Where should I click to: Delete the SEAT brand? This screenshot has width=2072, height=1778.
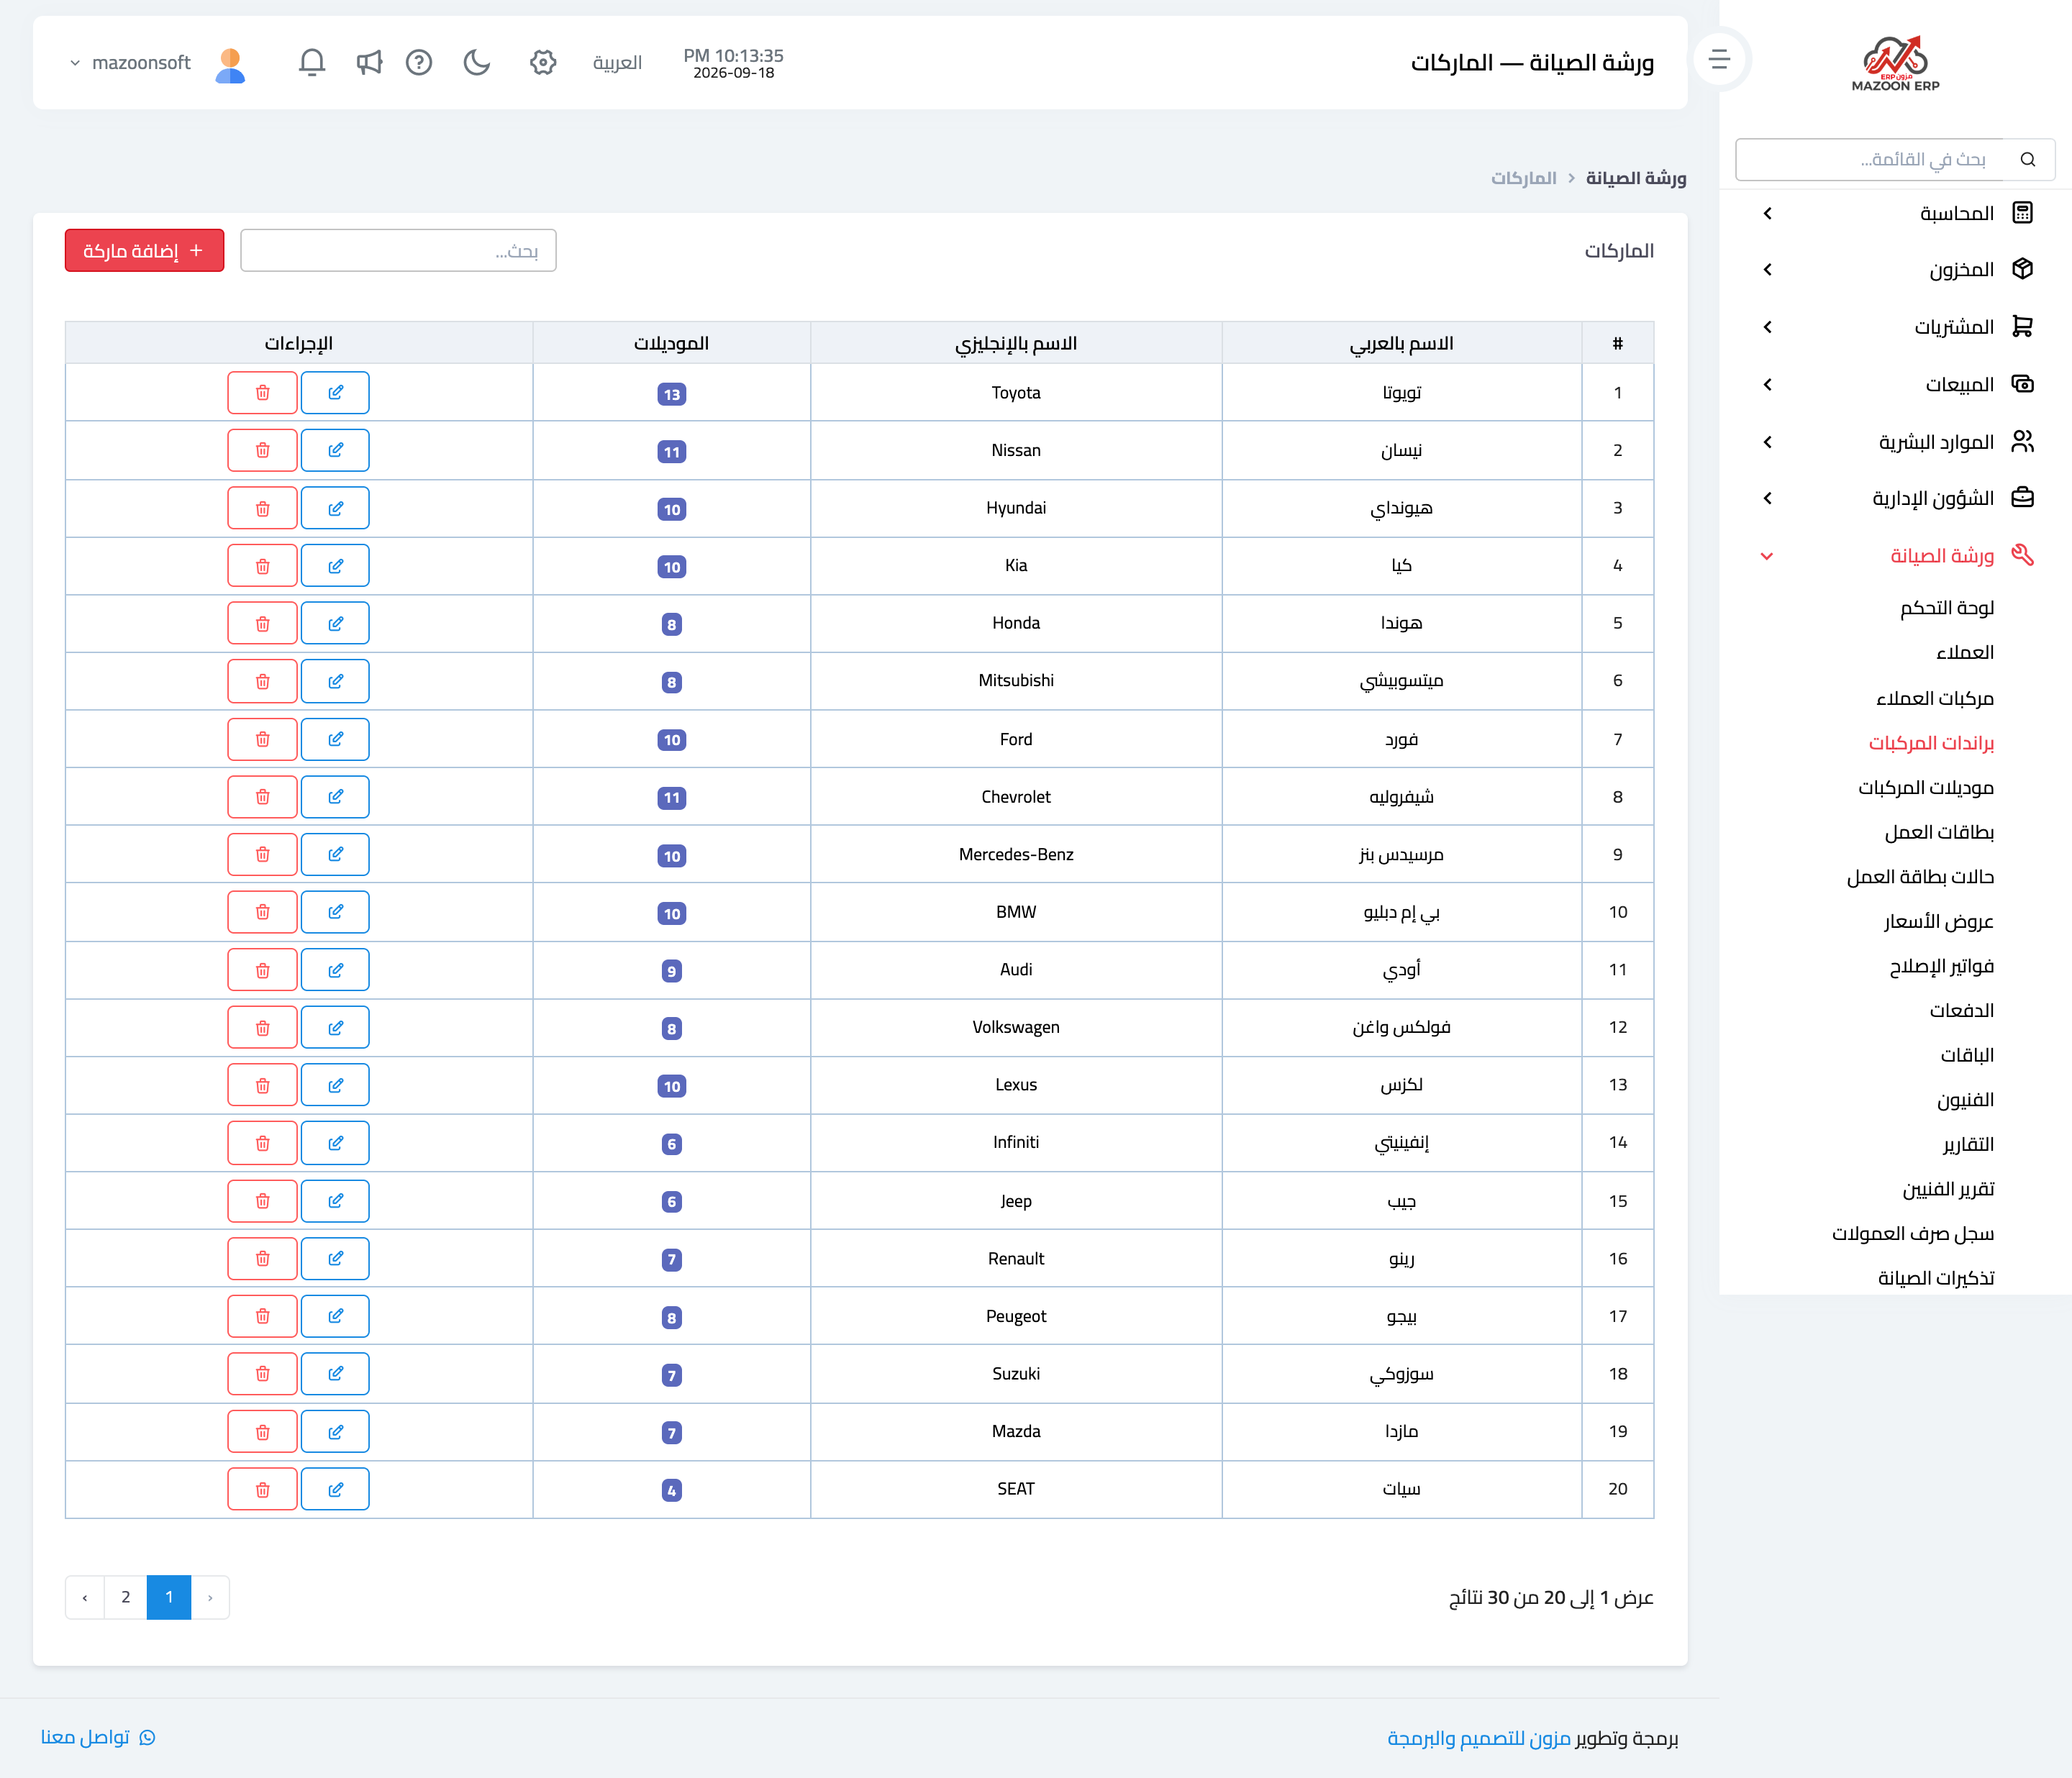[262, 1490]
